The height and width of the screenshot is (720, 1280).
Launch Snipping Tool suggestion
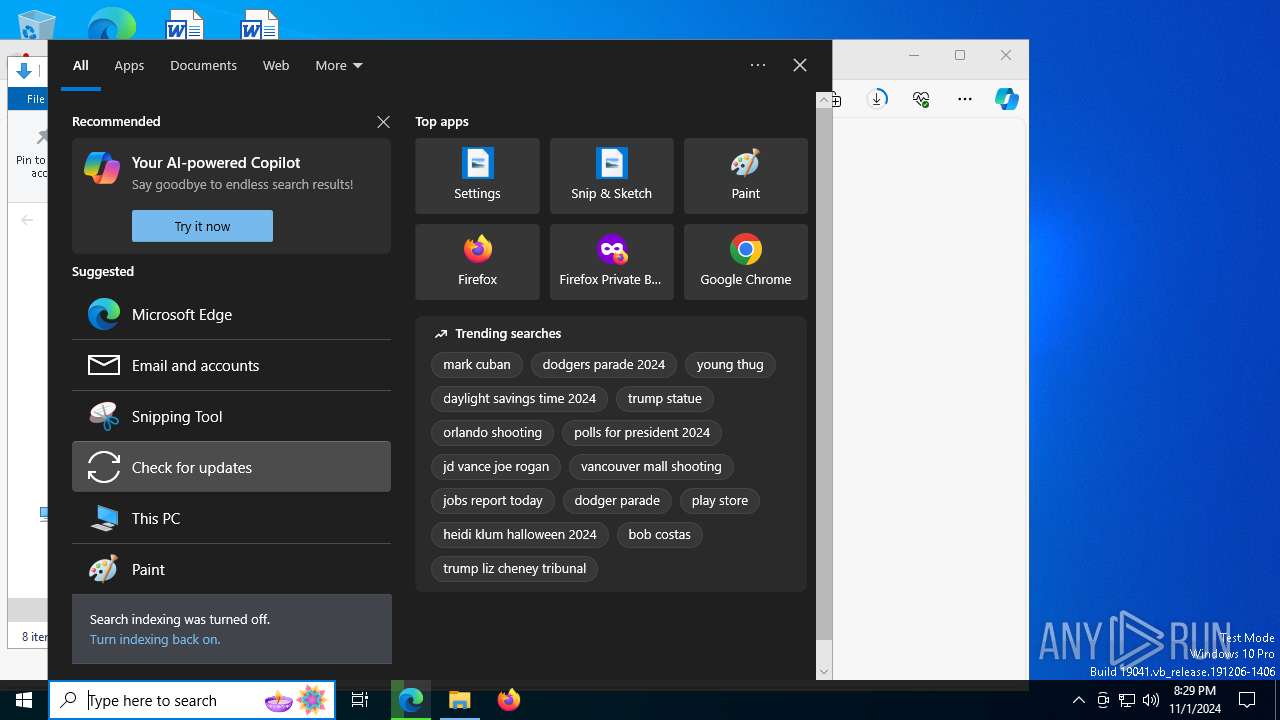(231, 416)
